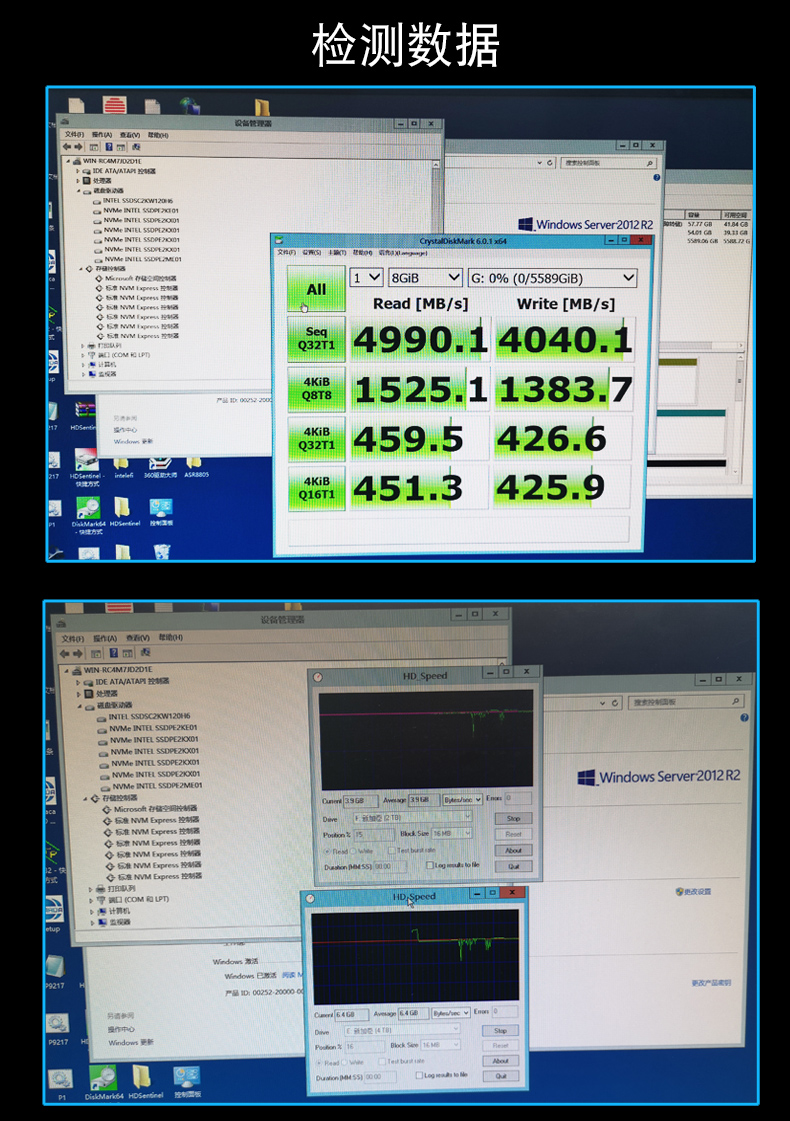Expand 处理器 node in Device Manager beside HD_Speed

coord(79,693)
